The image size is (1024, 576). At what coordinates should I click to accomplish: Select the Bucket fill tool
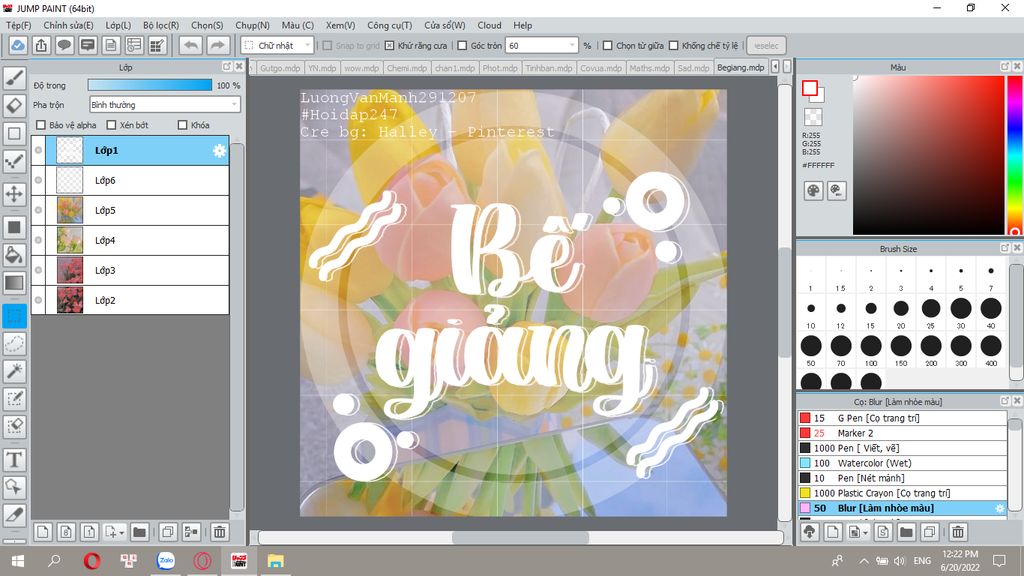pos(14,255)
